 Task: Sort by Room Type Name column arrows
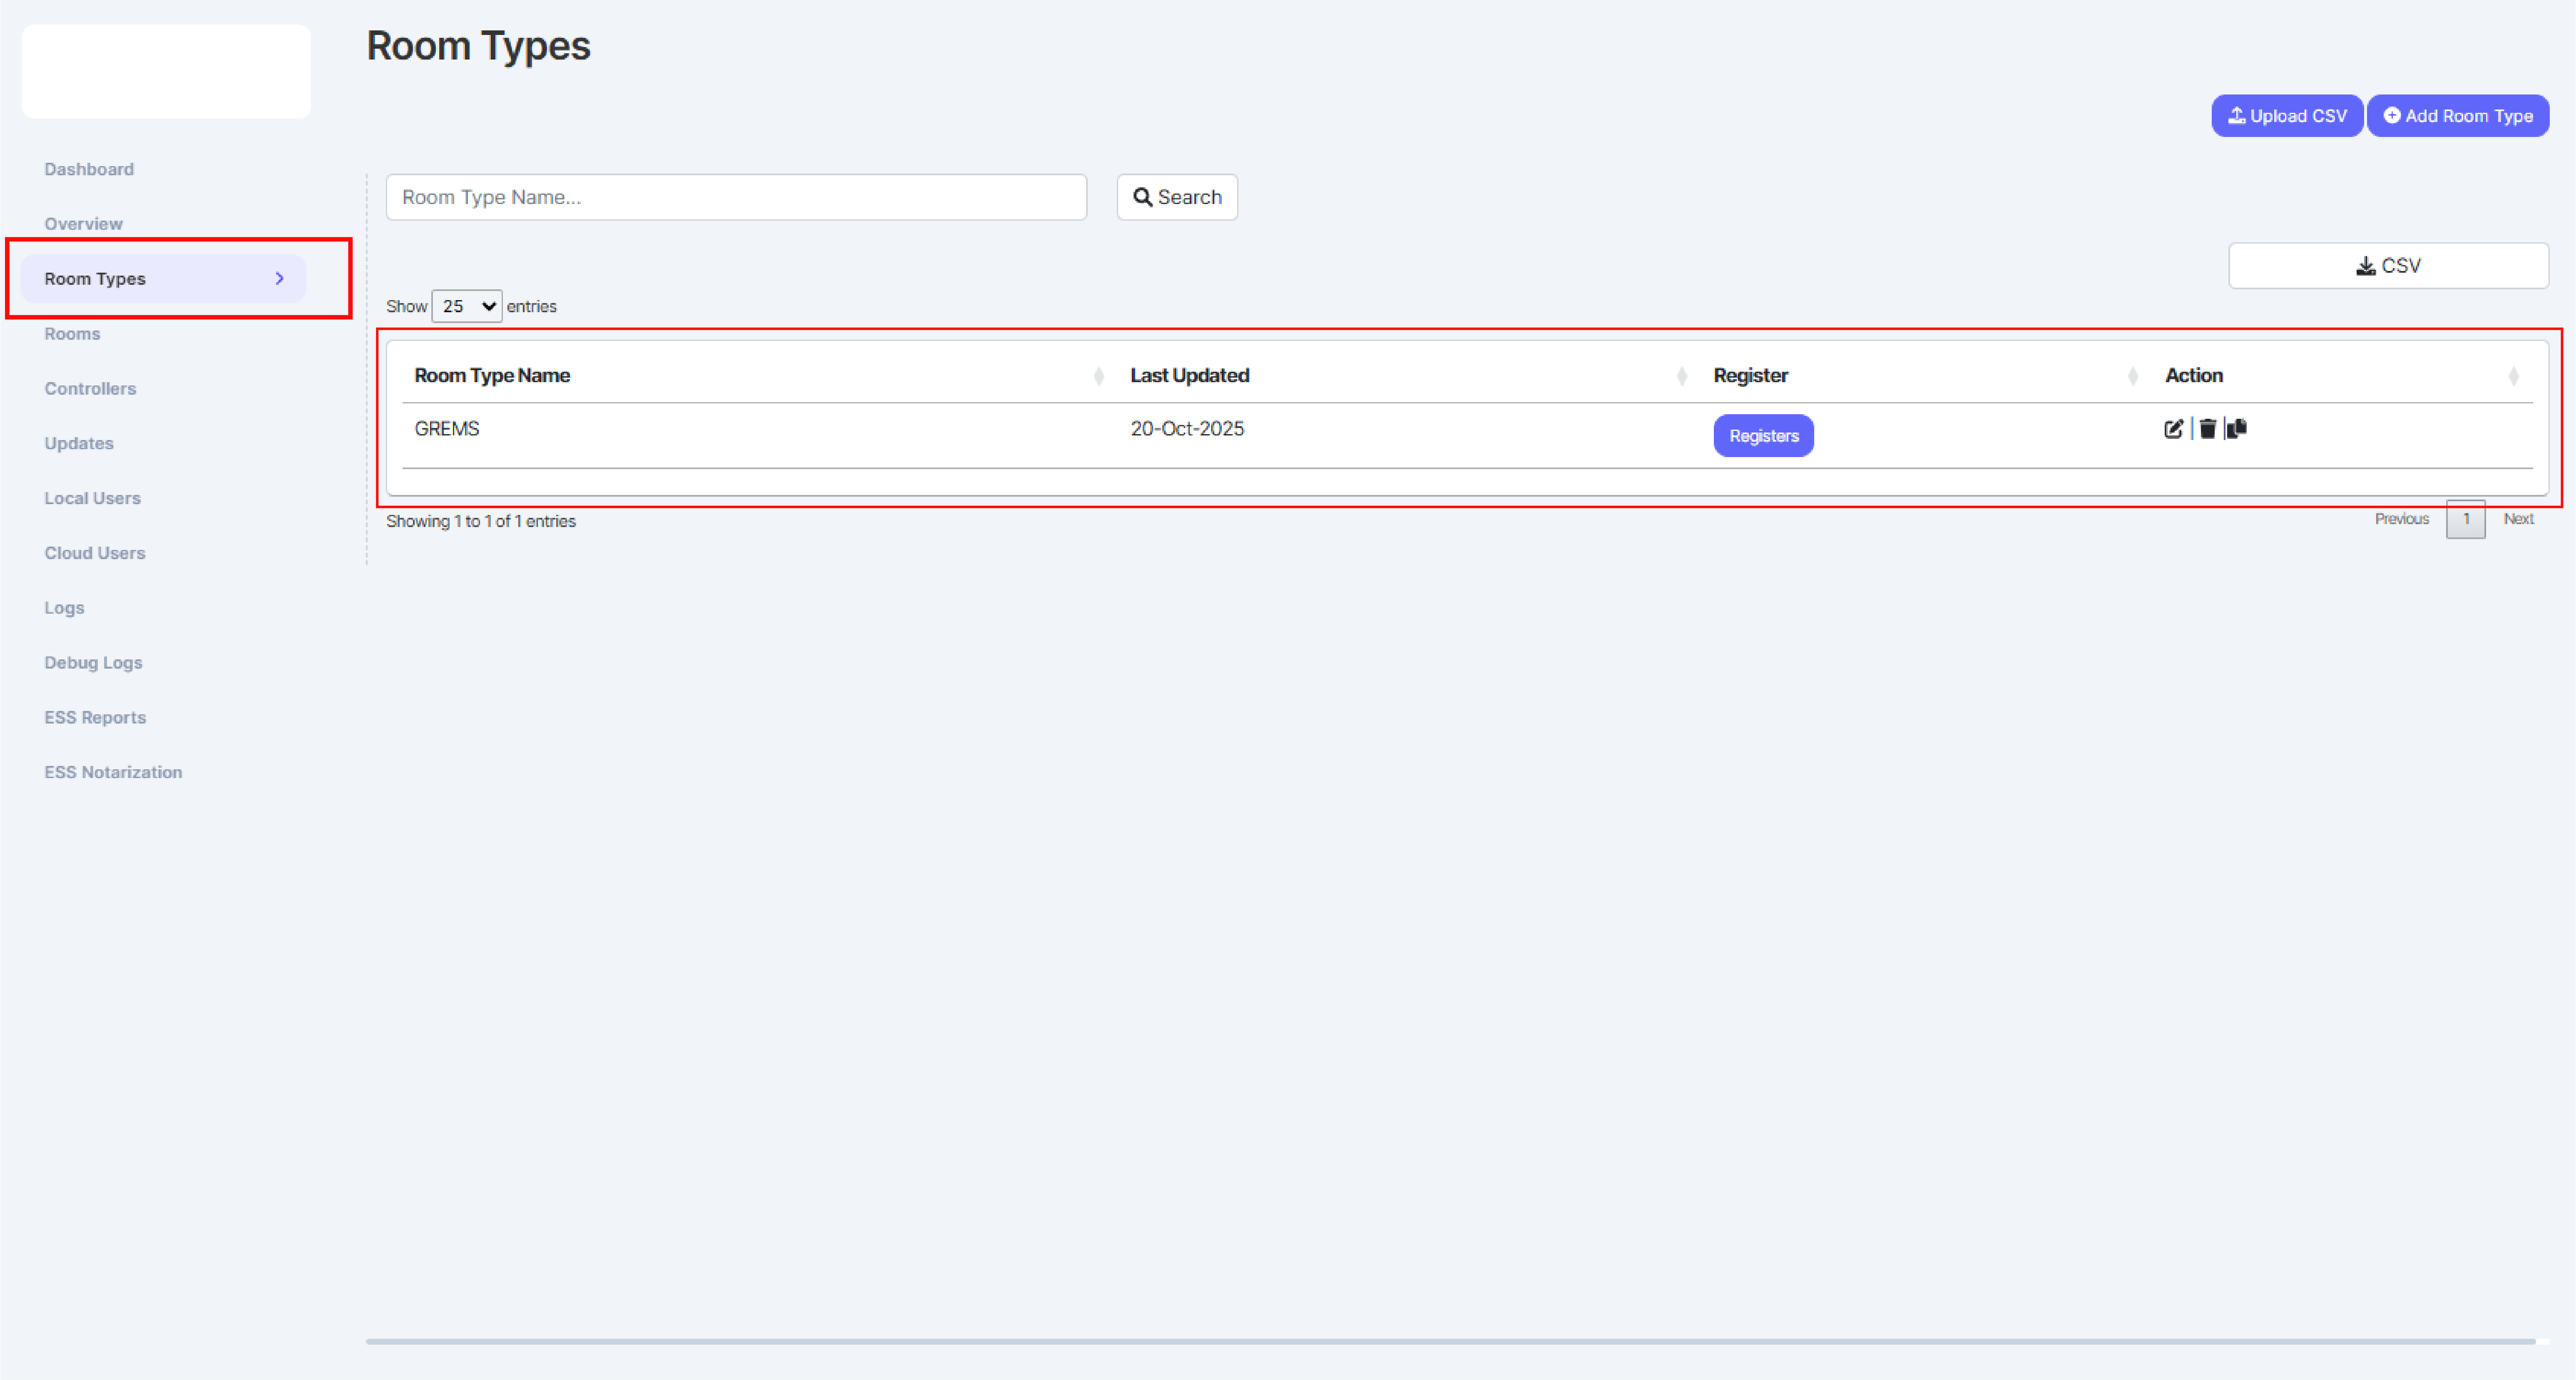pos(1098,376)
